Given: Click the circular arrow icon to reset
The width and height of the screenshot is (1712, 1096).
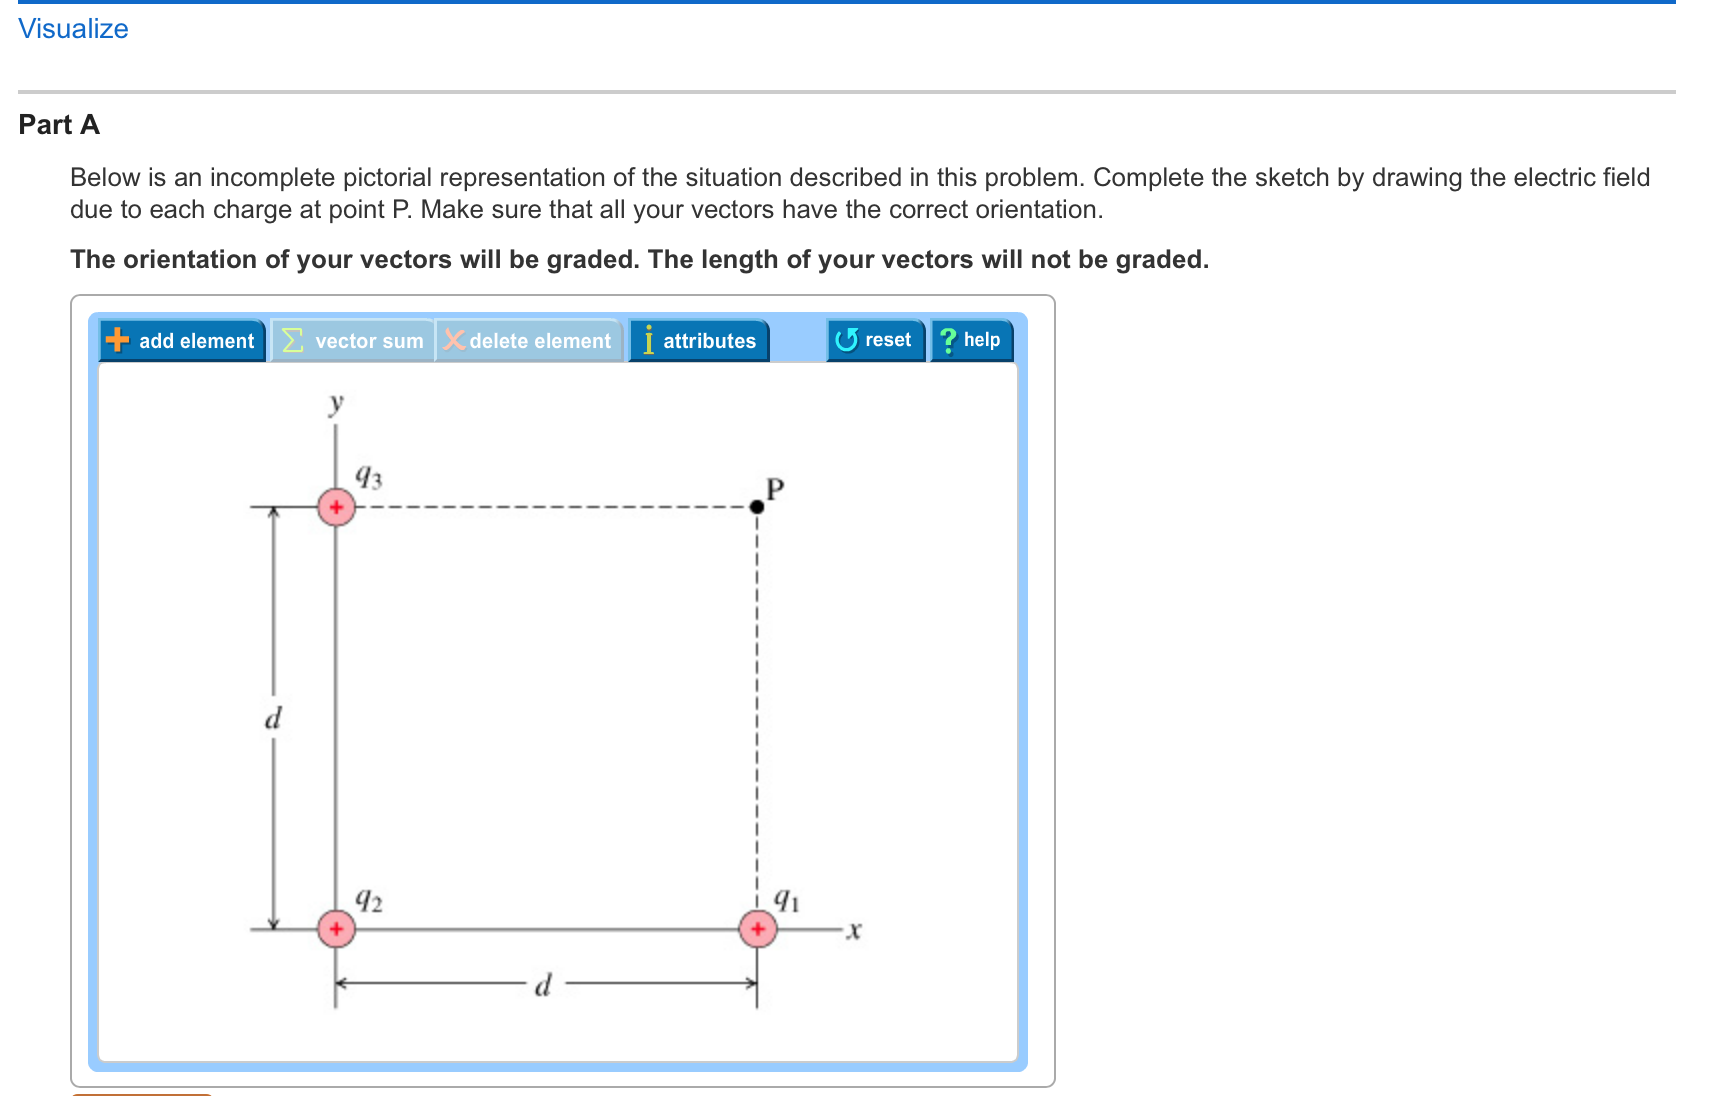Looking at the screenshot, I should pos(845,339).
